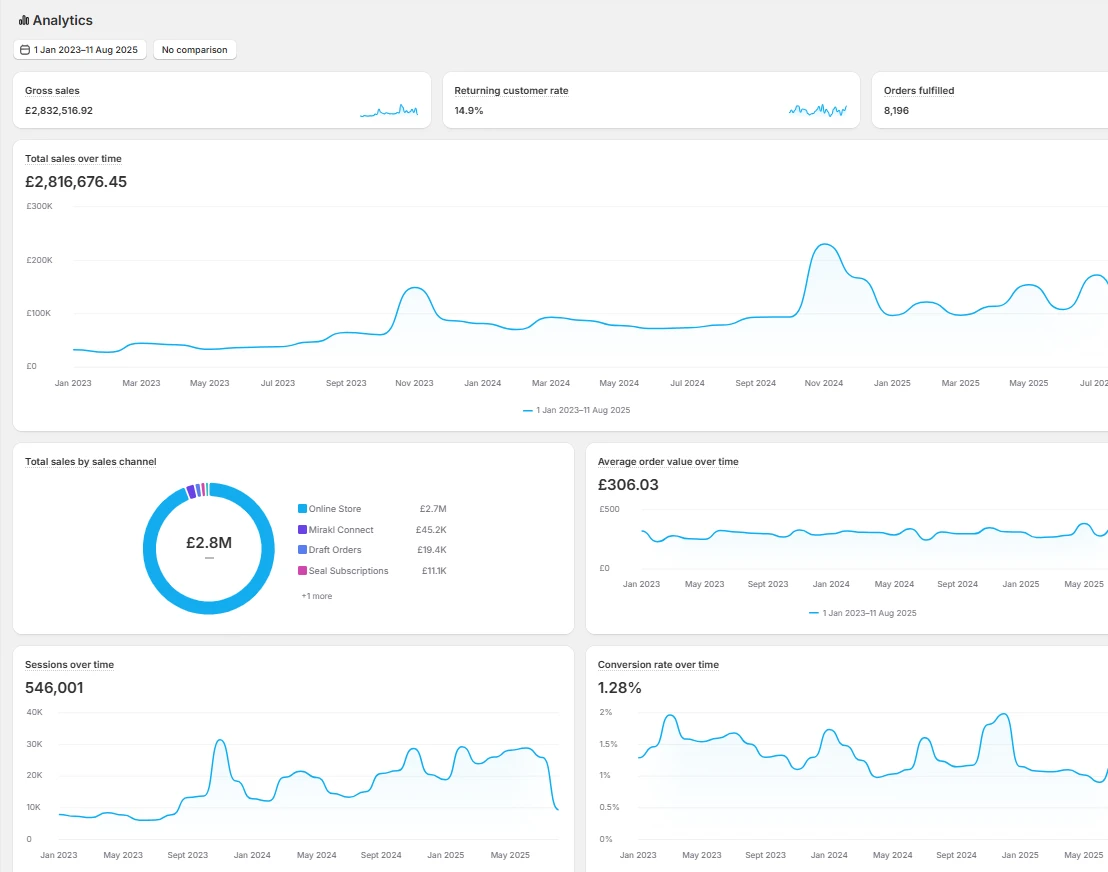Viewport: 1108px width, 872px height.
Task: Click the Online Store blue legend swatch
Action: point(302,509)
